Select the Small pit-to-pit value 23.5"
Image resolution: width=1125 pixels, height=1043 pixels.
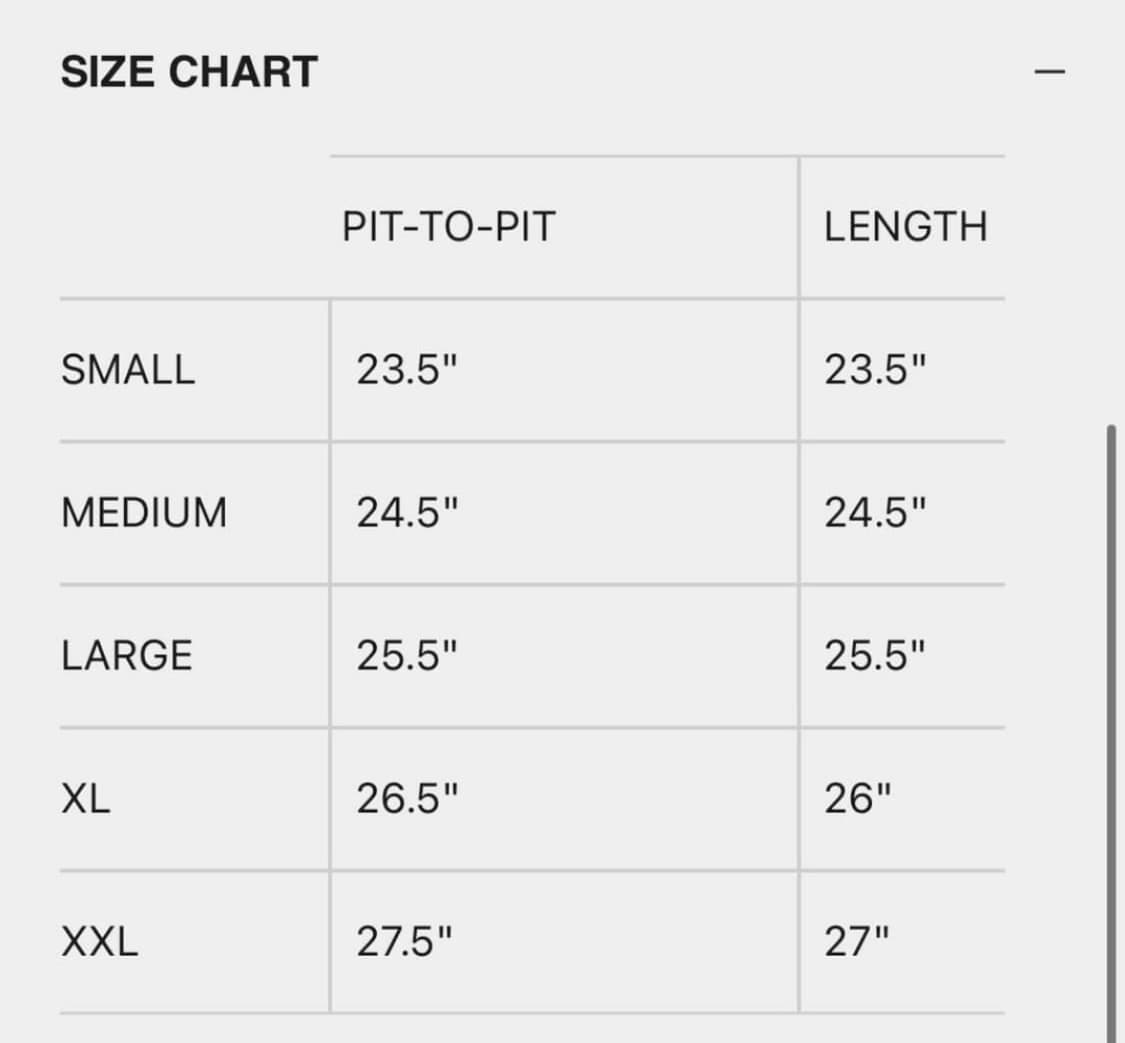point(406,370)
